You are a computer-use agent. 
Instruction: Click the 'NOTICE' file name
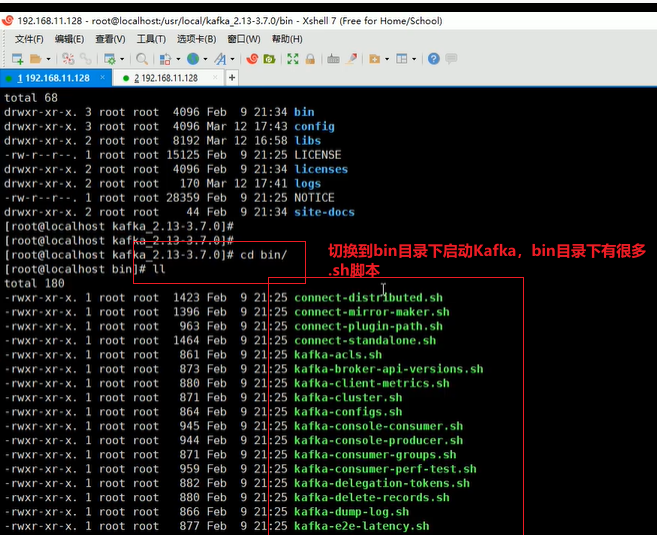pyautogui.click(x=314, y=198)
